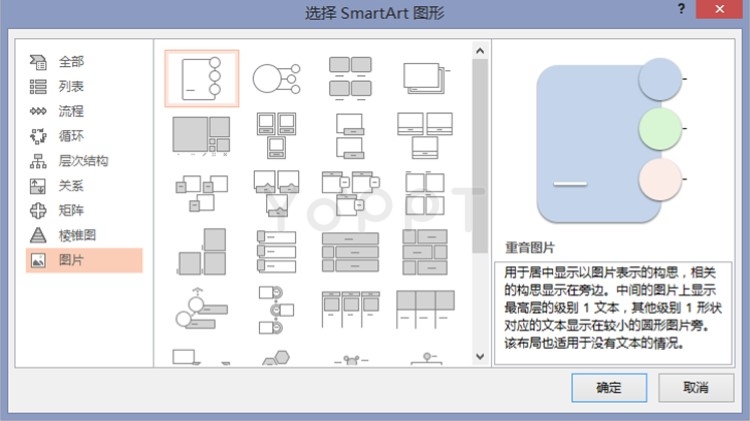
Task: Click the 流程 category label
Action: 71,111
